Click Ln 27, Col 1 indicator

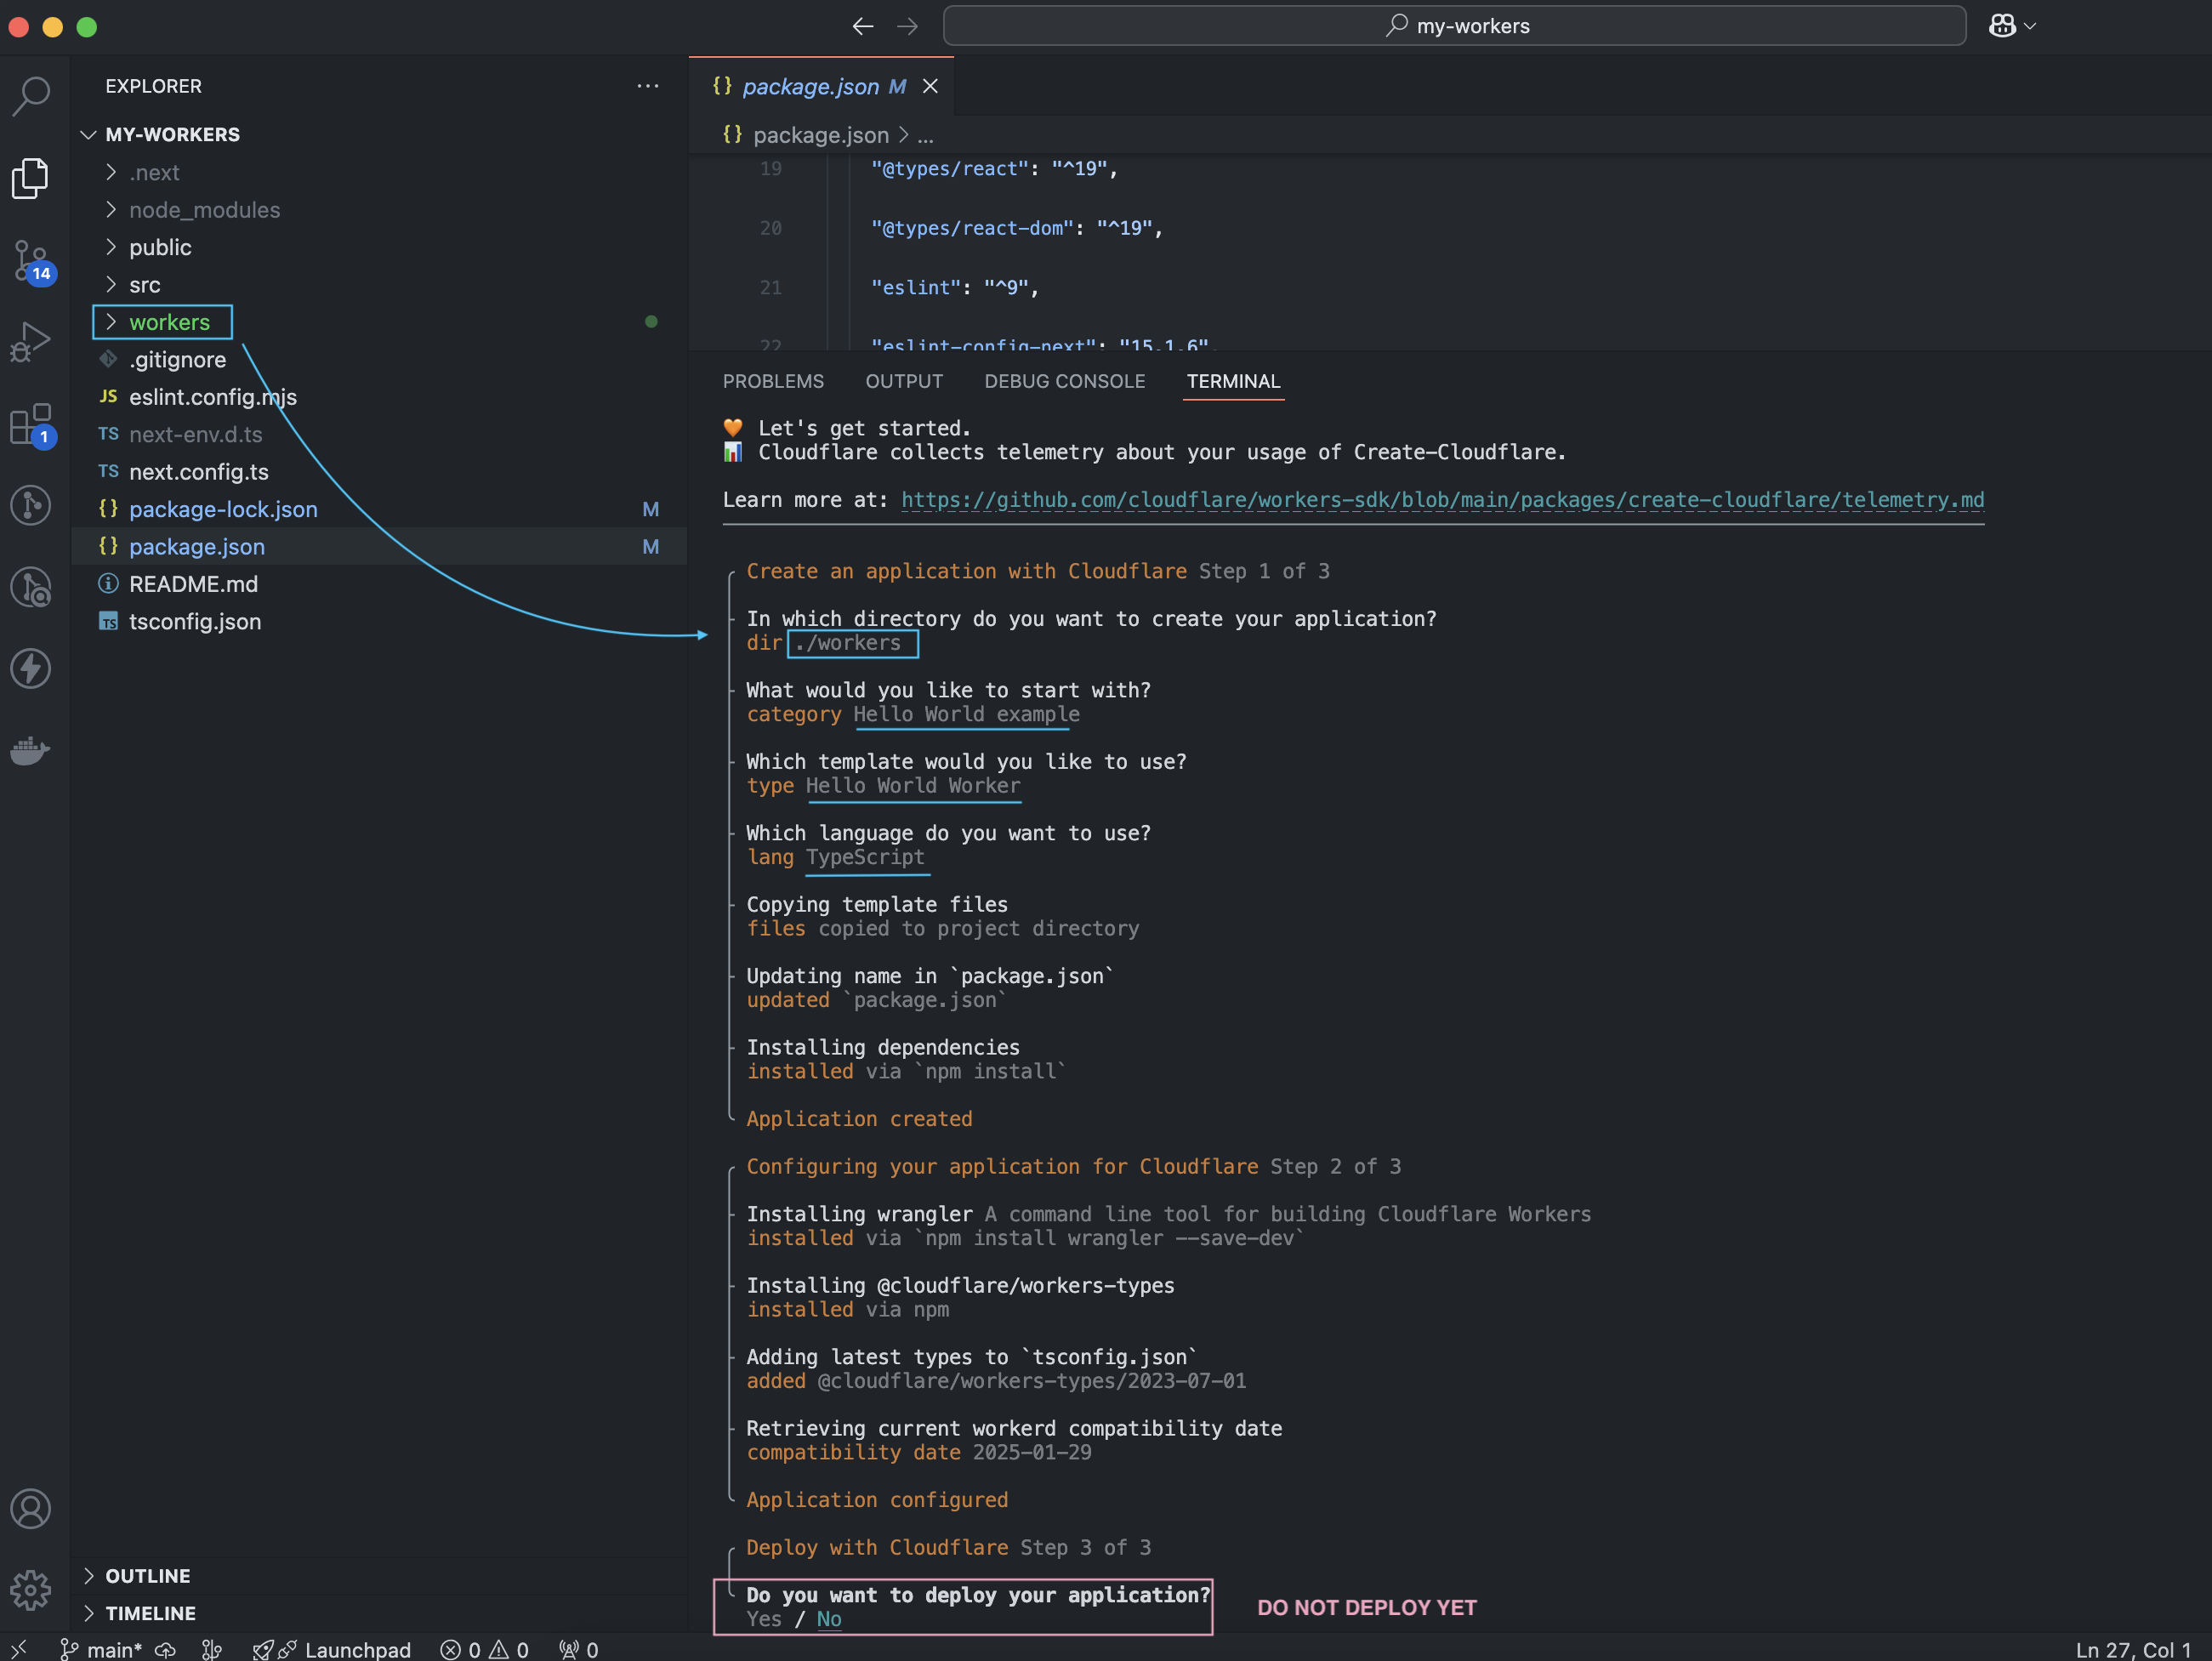pyautogui.click(x=2133, y=1649)
